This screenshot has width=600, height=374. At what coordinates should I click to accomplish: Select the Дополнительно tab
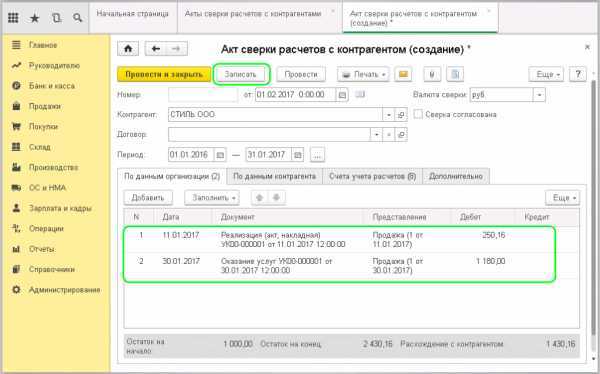456,176
